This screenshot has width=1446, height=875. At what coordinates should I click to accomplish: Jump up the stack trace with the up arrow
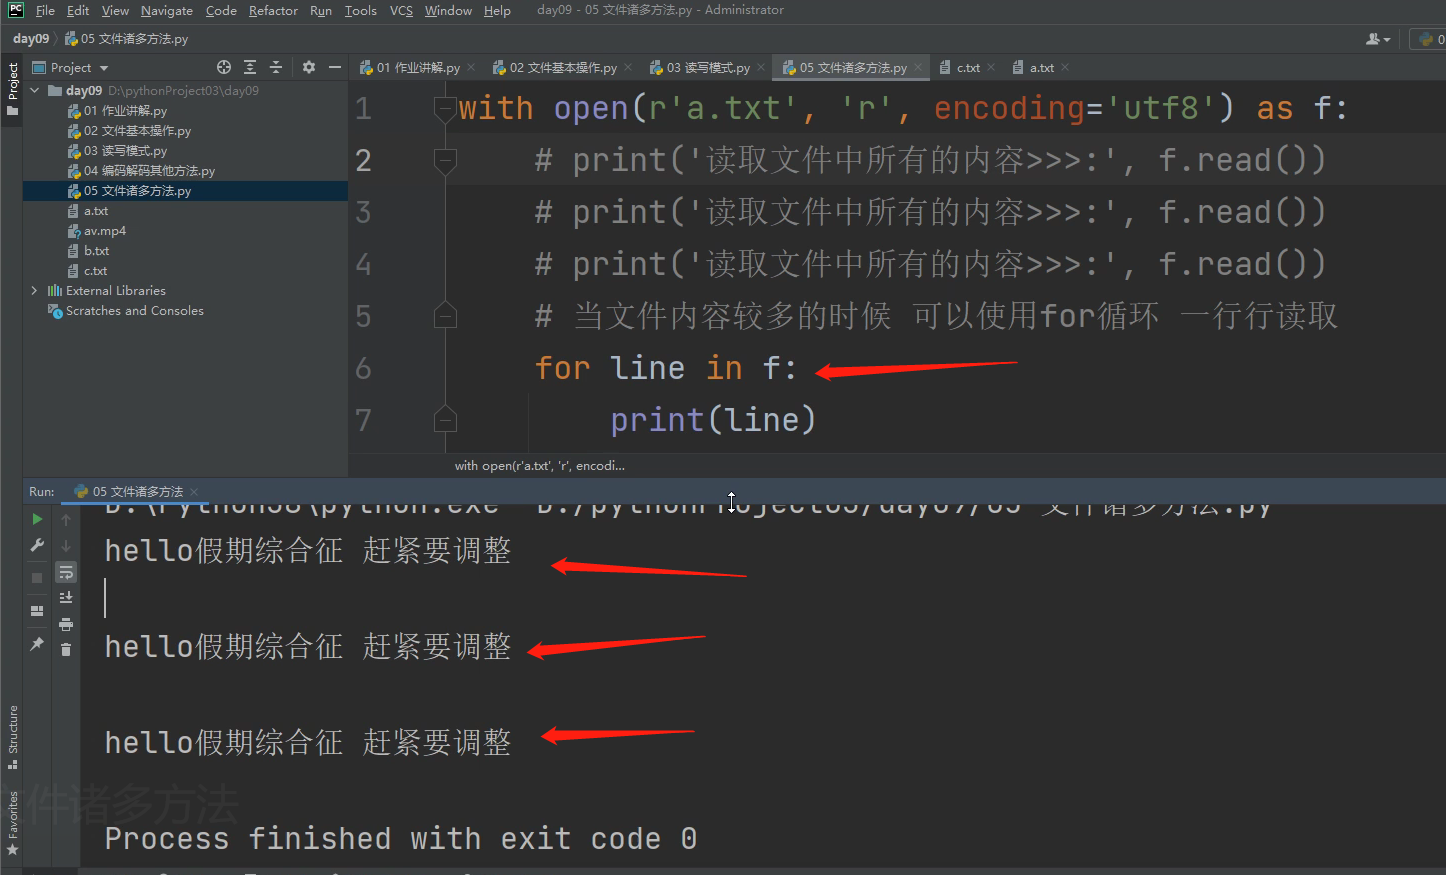(x=66, y=519)
